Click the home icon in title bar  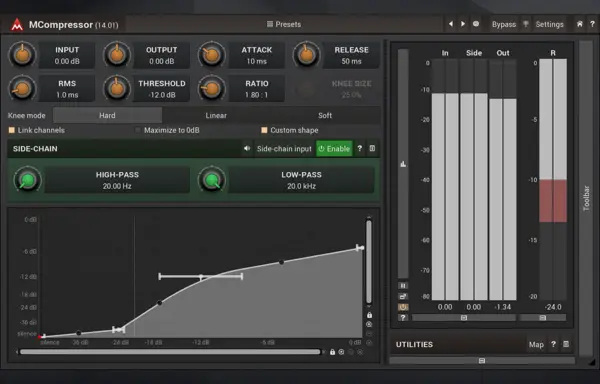(x=580, y=24)
